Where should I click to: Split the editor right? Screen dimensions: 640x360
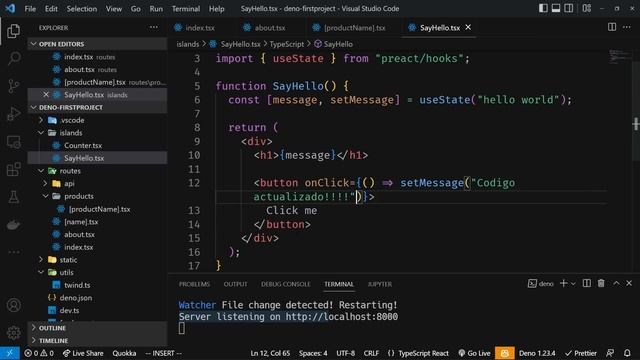coord(612,27)
